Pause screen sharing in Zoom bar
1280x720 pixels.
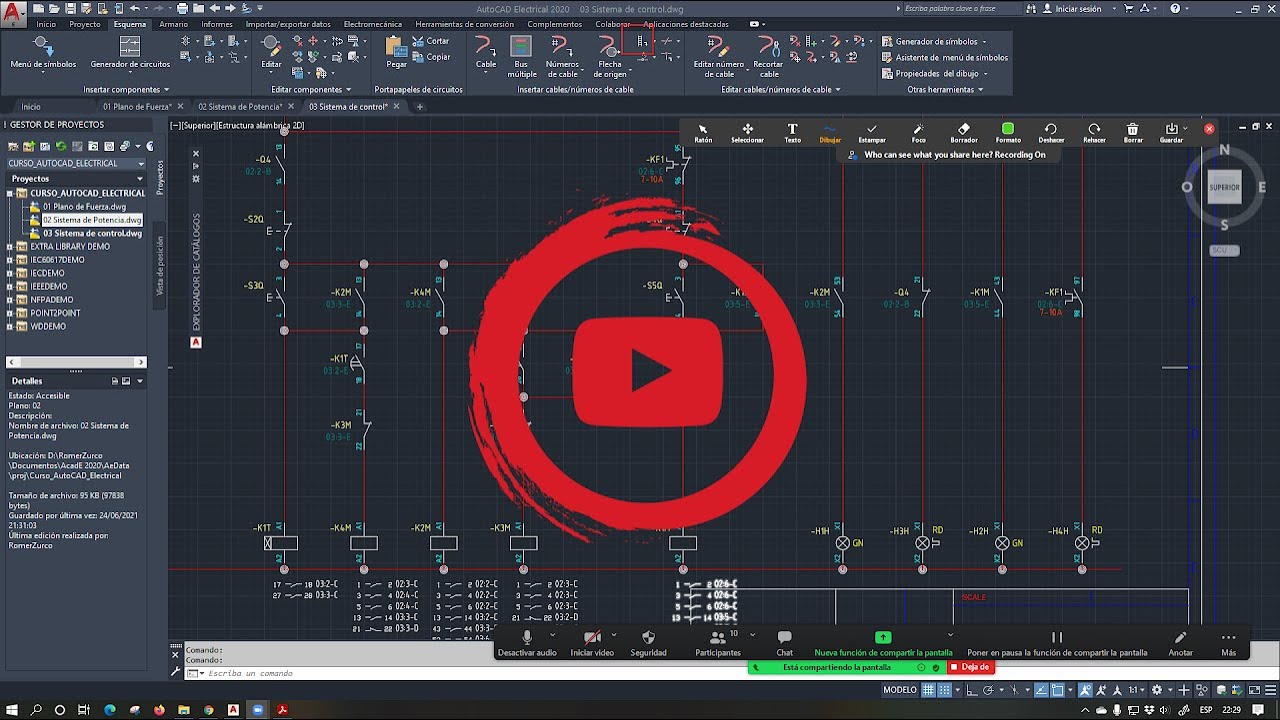pyautogui.click(x=1057, y=643)
